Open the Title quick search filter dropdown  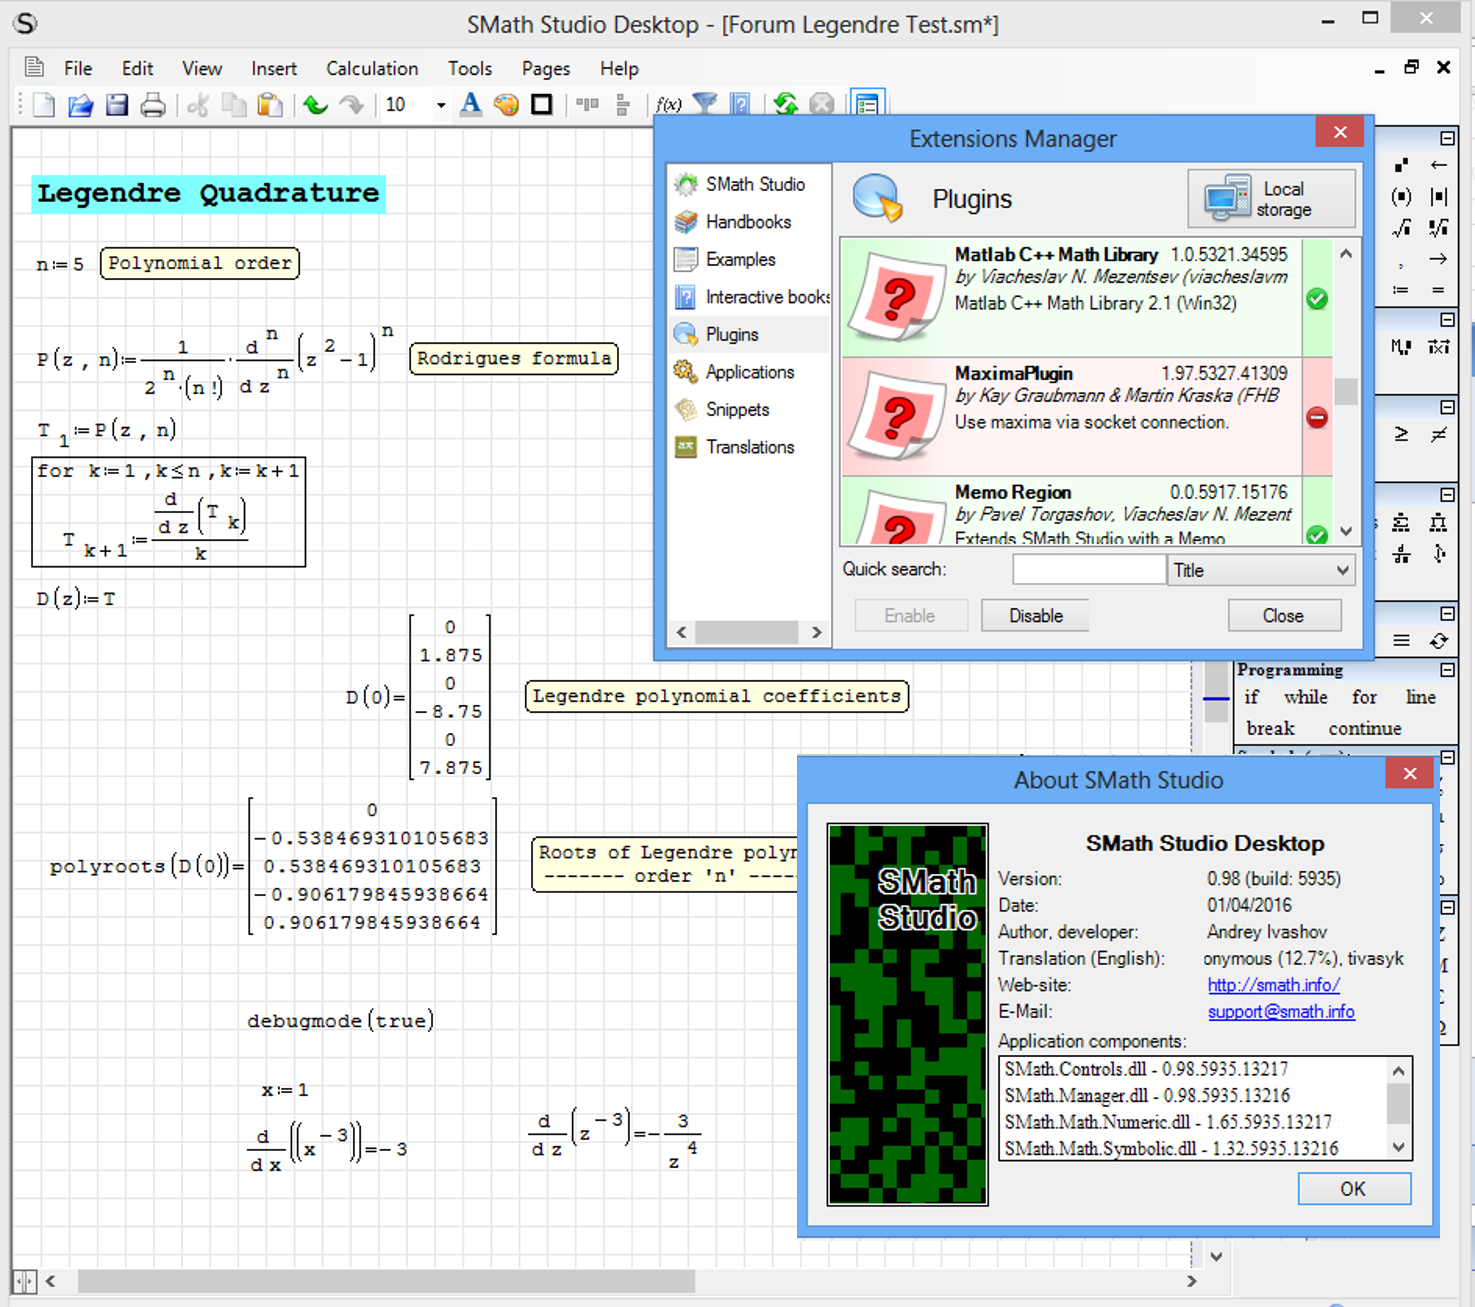click(x=1261, y=570)
